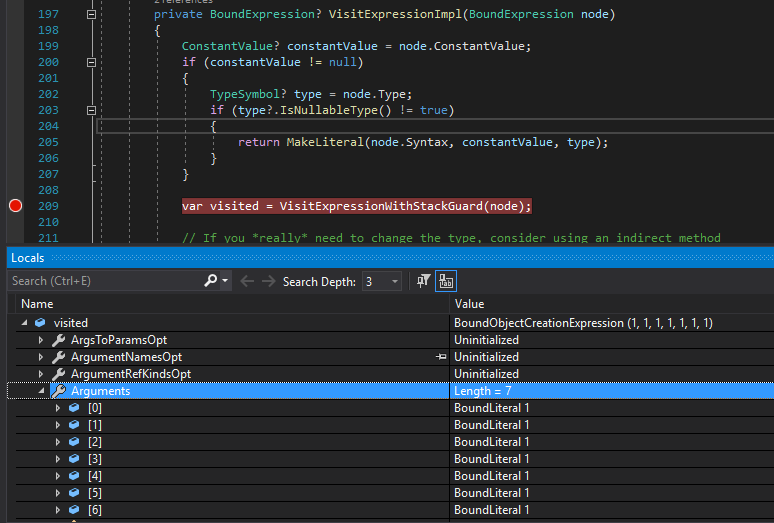This screenshot has width=774, height=523.
Task: Expand array element [4]
Action: (58, 476)
